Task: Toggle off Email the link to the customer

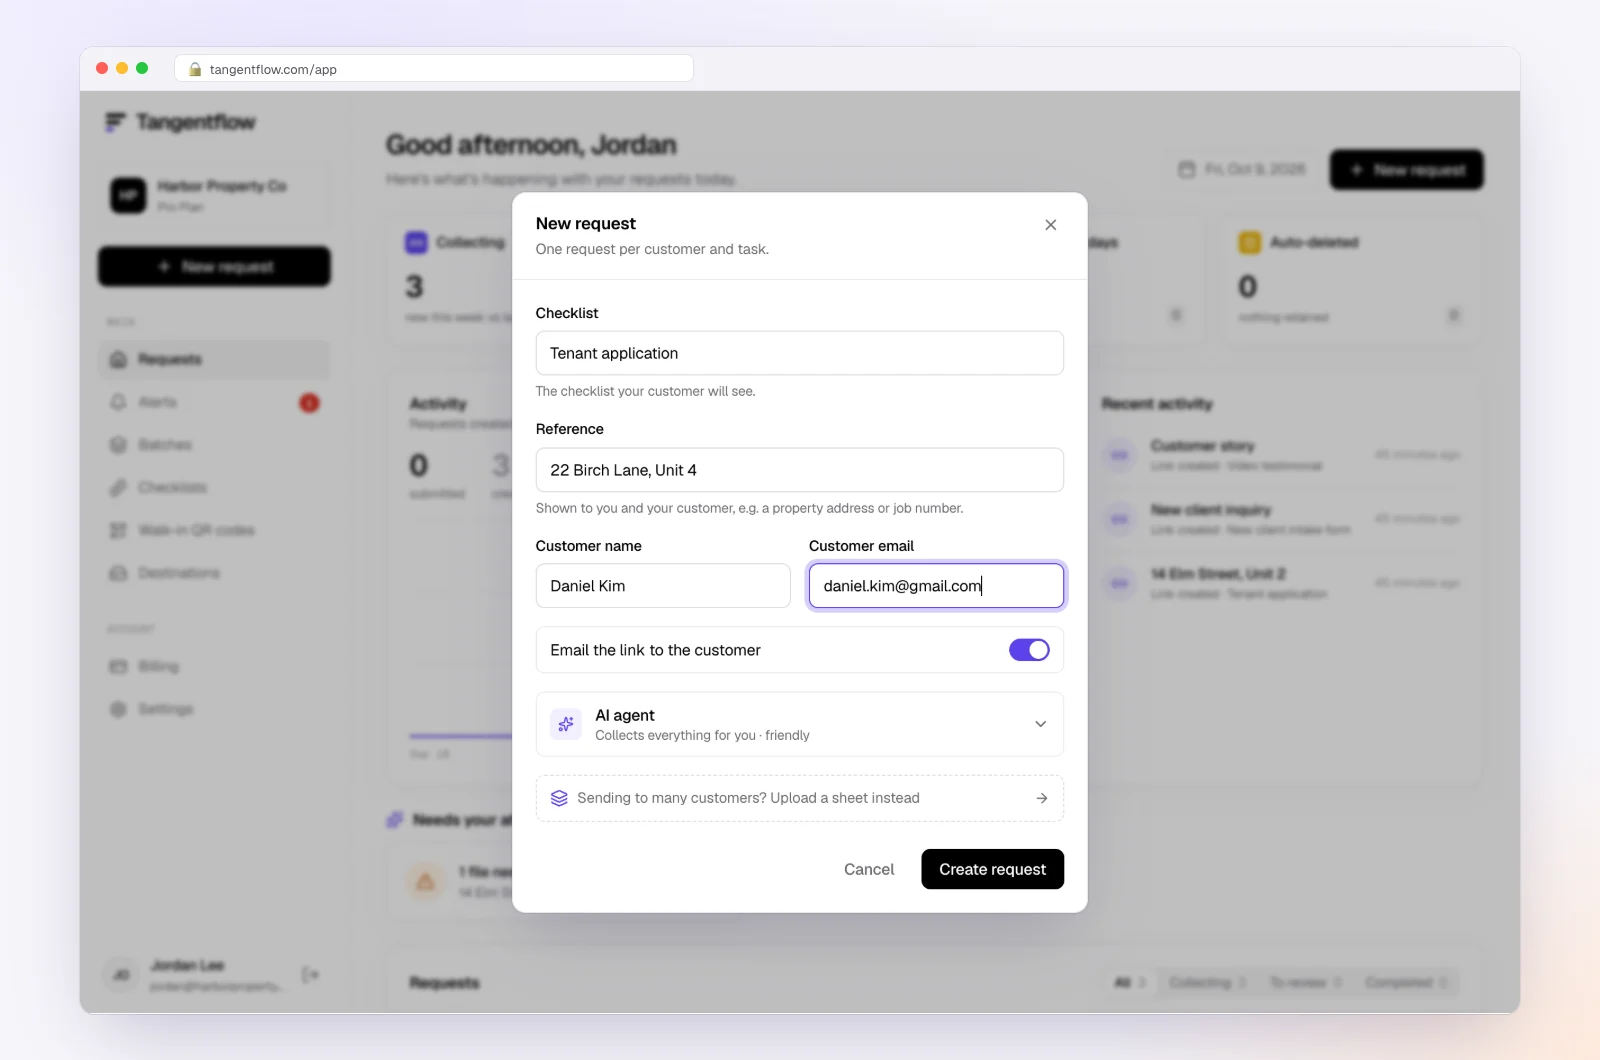Action: (x=1029, y=650)
